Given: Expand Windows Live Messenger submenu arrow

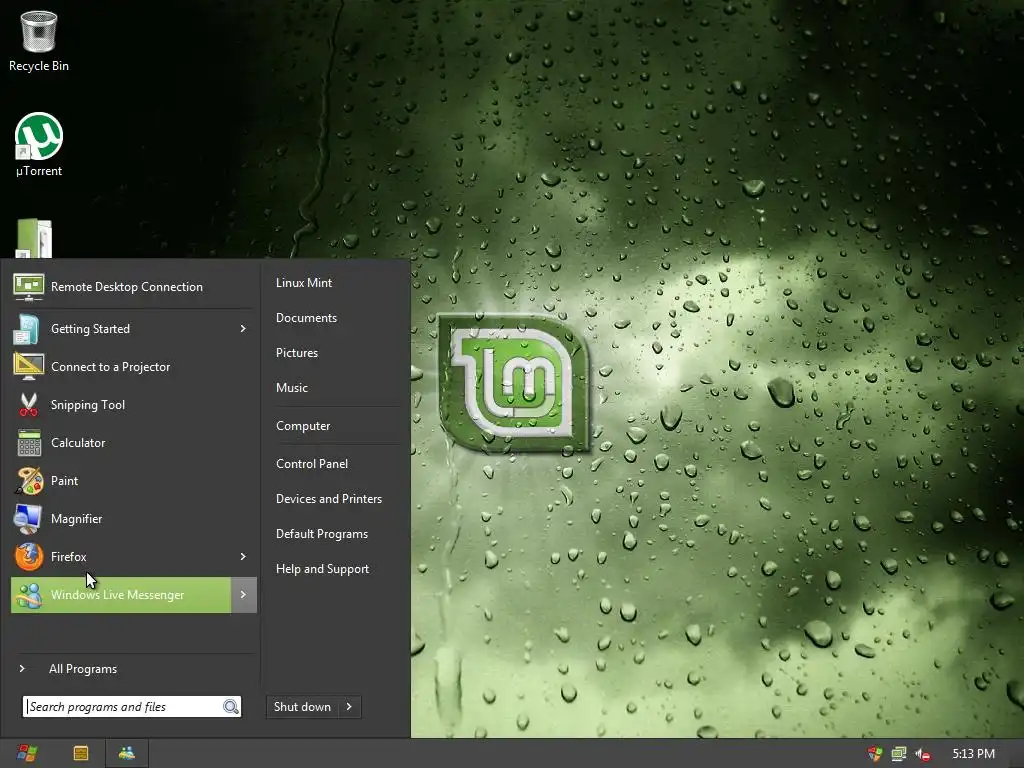Looking at the screenshot, I should click(x=244, y=595).
